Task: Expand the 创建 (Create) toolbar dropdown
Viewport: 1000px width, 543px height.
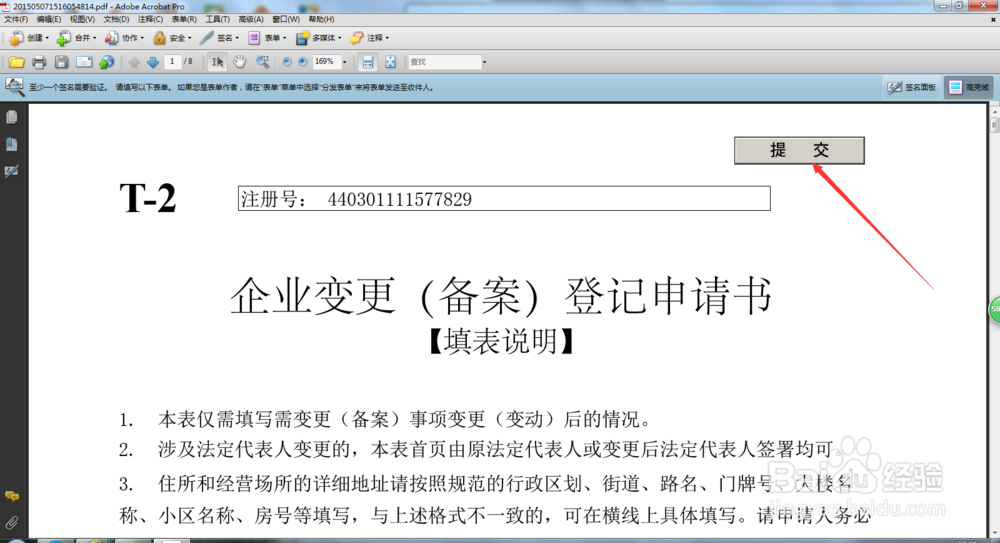Action: click(47, 38)
